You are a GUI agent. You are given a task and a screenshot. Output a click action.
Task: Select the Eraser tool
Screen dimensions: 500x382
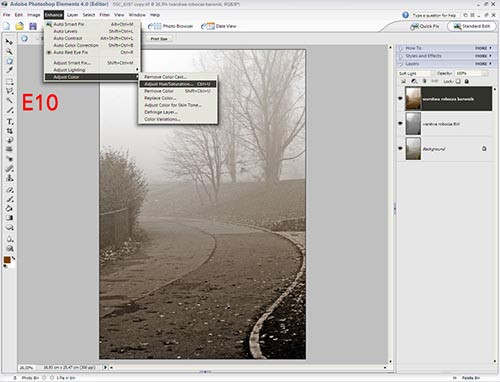(9, 190)
